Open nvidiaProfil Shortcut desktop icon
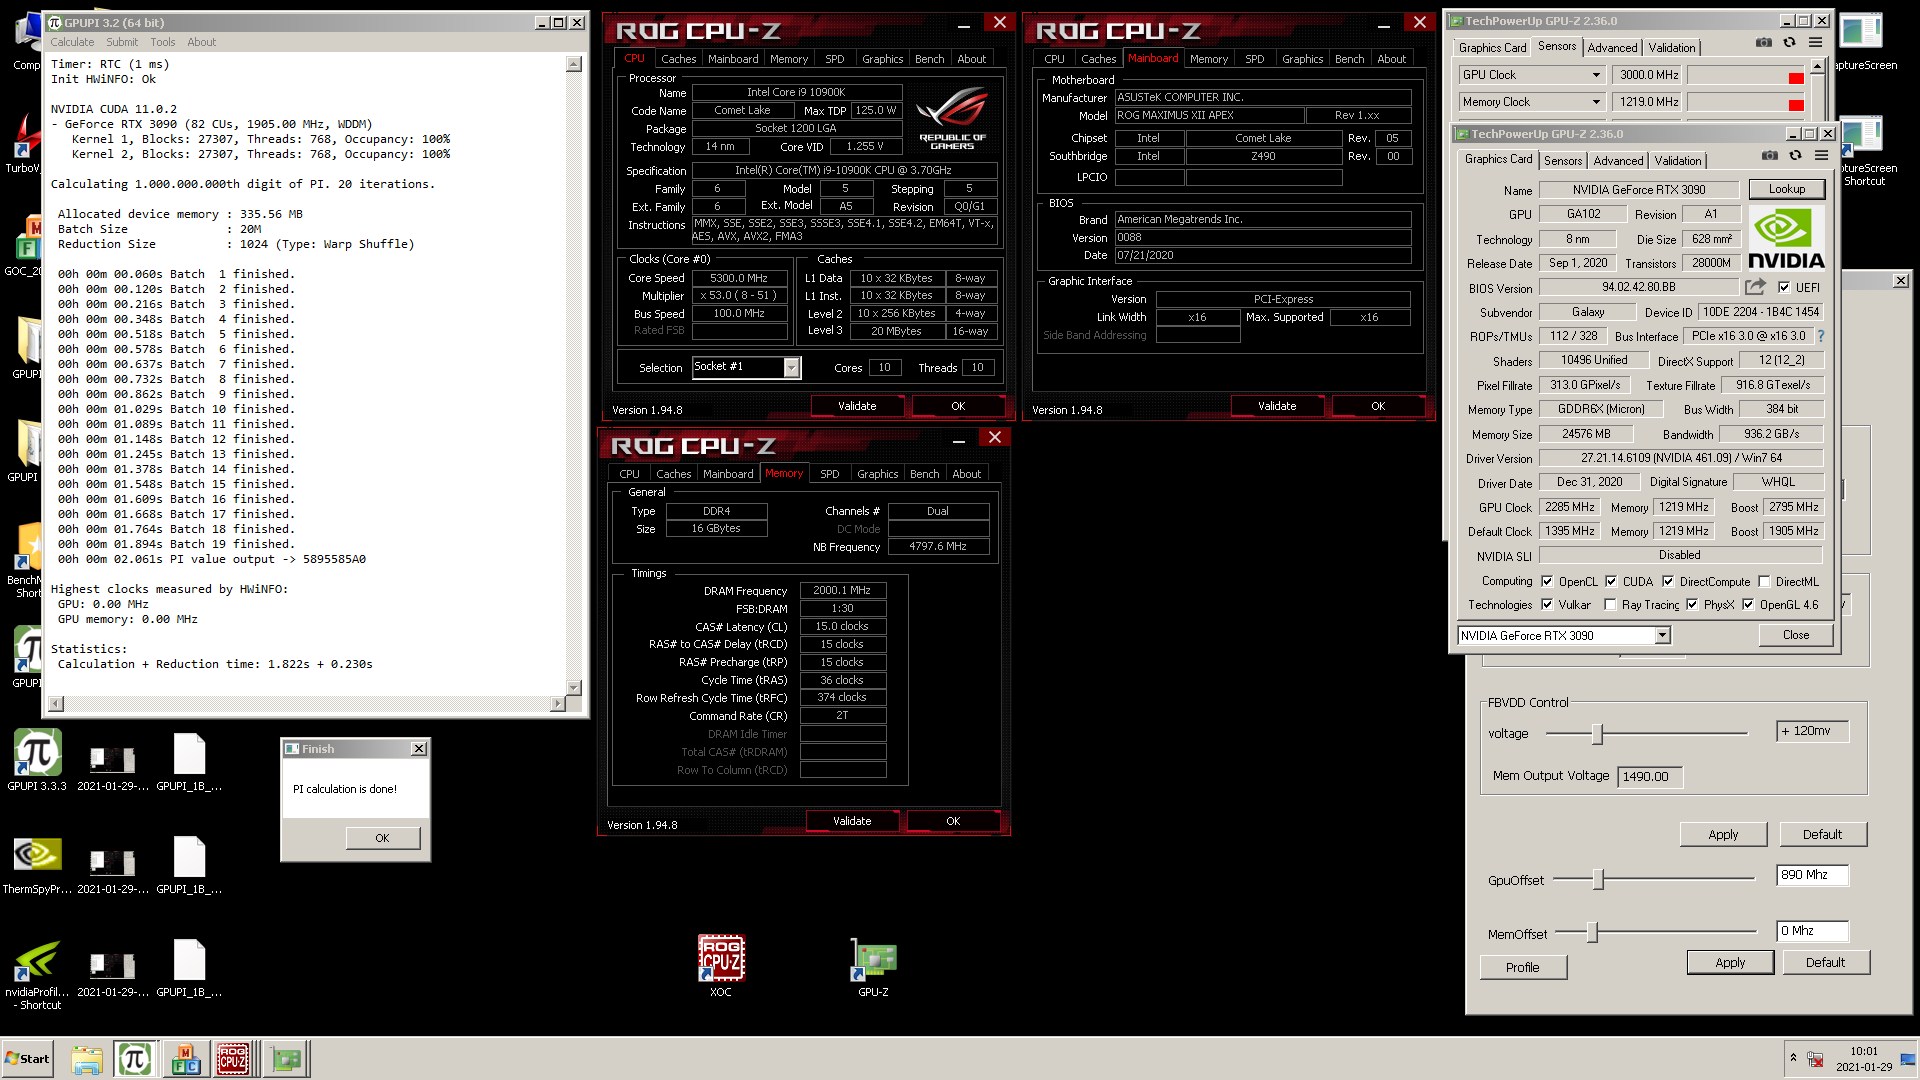Screen dimensions: 1920x1080 (37, 974)
